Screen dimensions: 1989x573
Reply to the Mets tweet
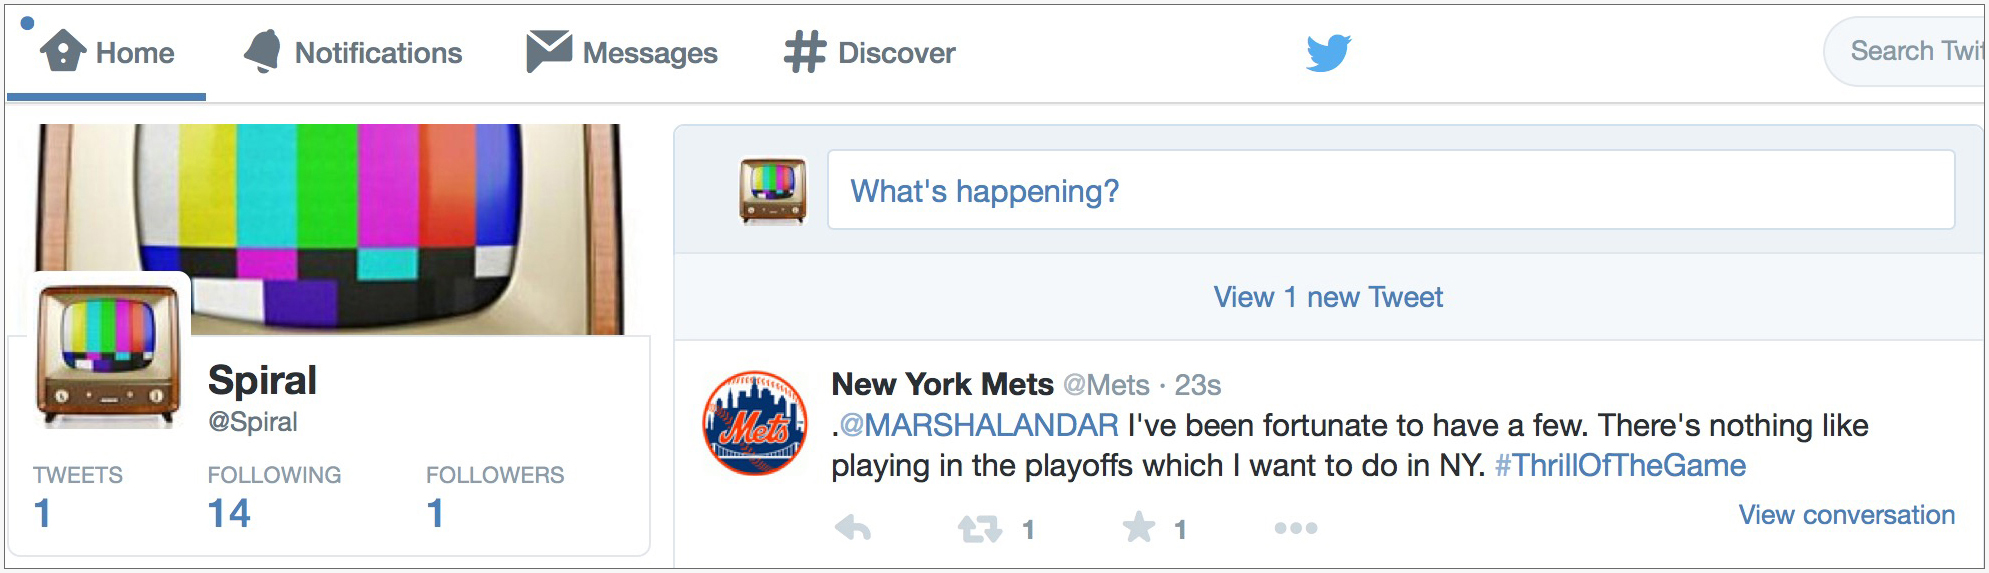click(853, 528)
